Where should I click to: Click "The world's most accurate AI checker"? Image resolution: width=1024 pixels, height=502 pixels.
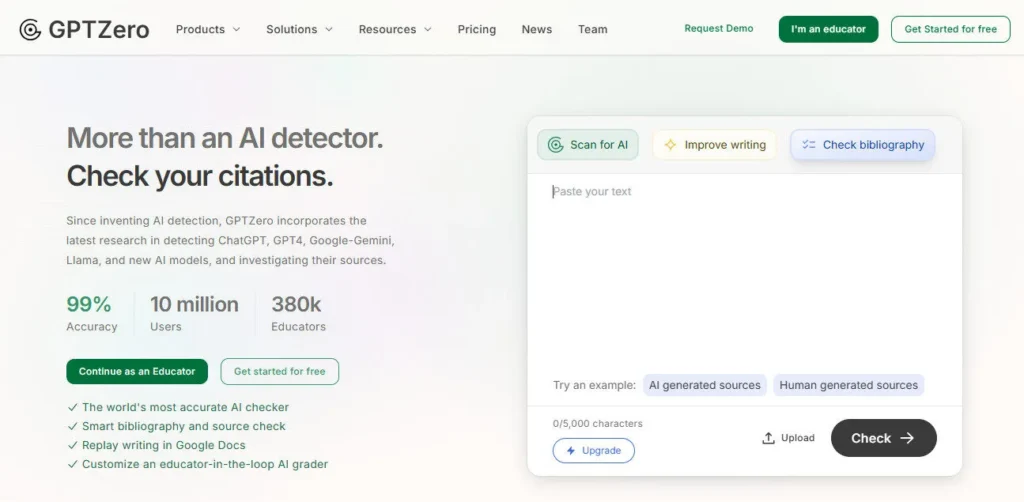coord(185,407)
